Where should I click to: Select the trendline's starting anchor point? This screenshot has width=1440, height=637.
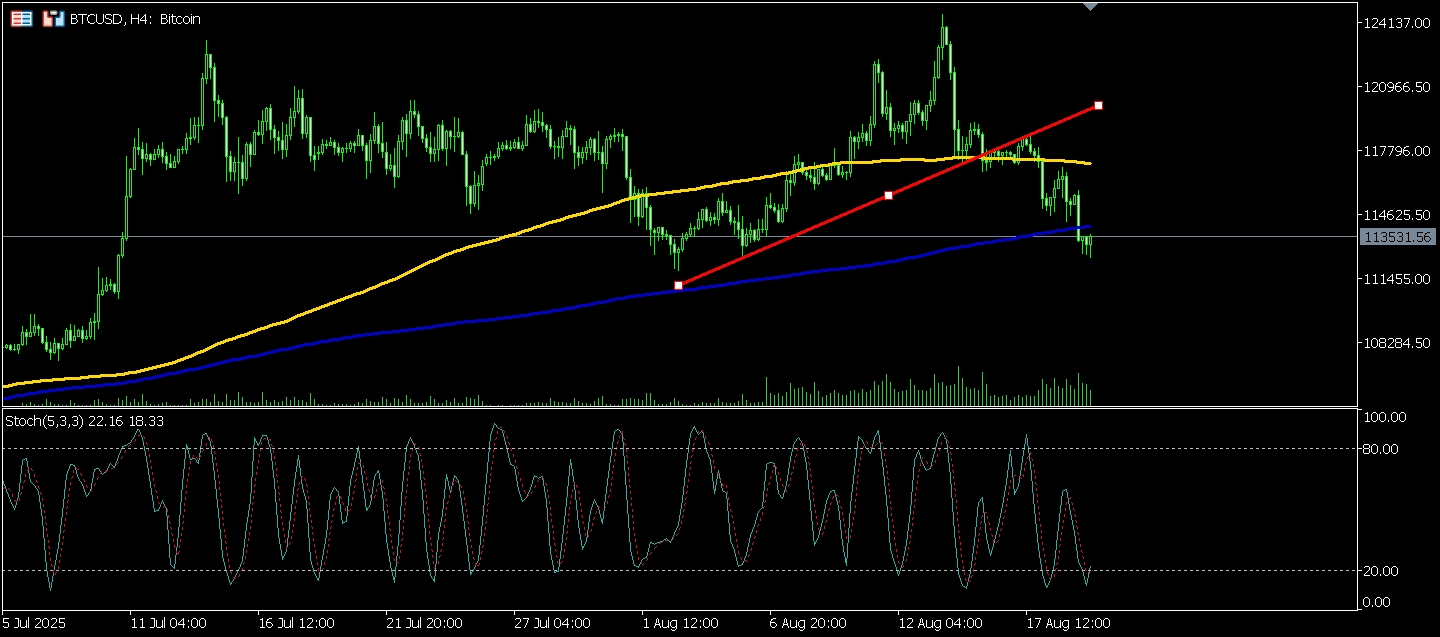679,286
